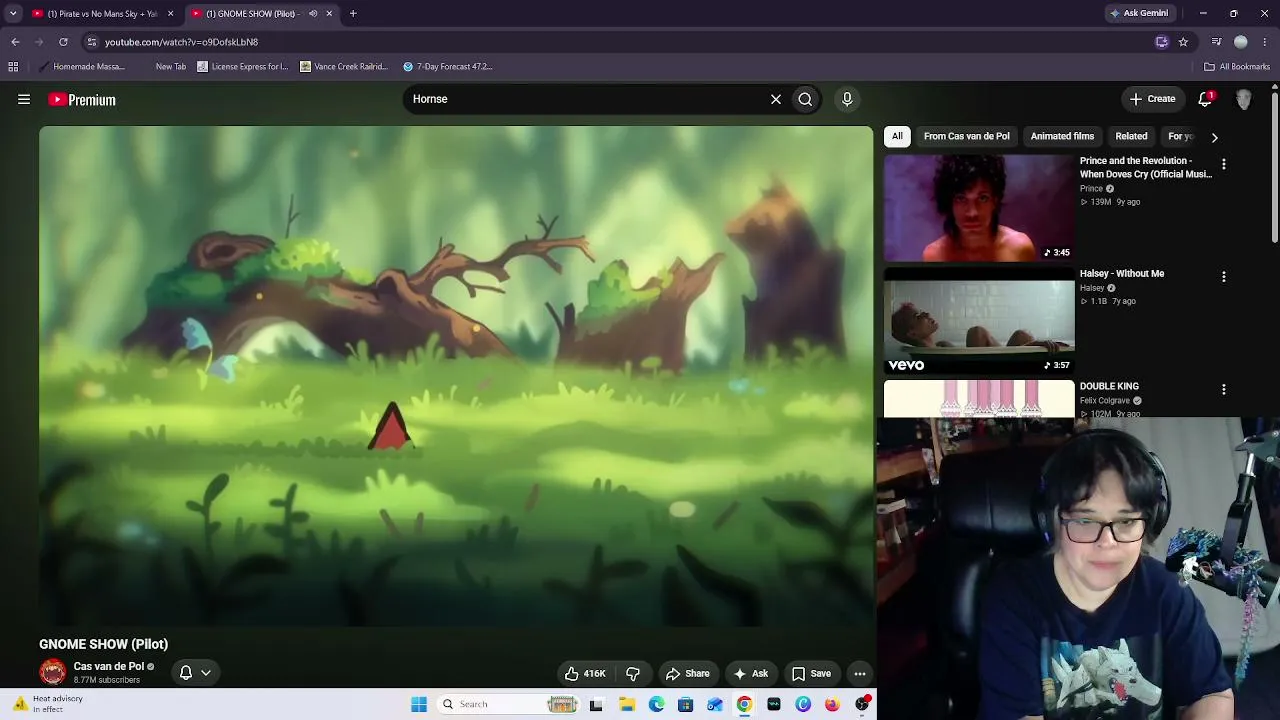Click the Create button
The image size is (1280, 720).
pyautogui.click(x=1152, y=99)
